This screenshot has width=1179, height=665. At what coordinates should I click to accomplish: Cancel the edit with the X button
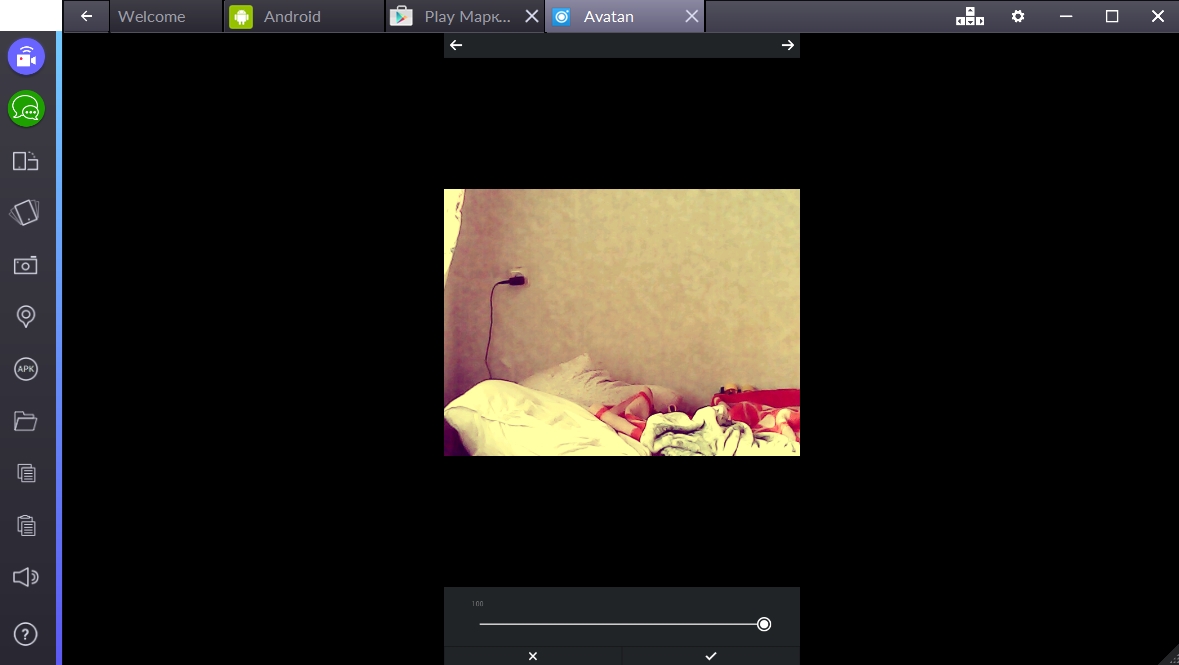click(533, 656)
